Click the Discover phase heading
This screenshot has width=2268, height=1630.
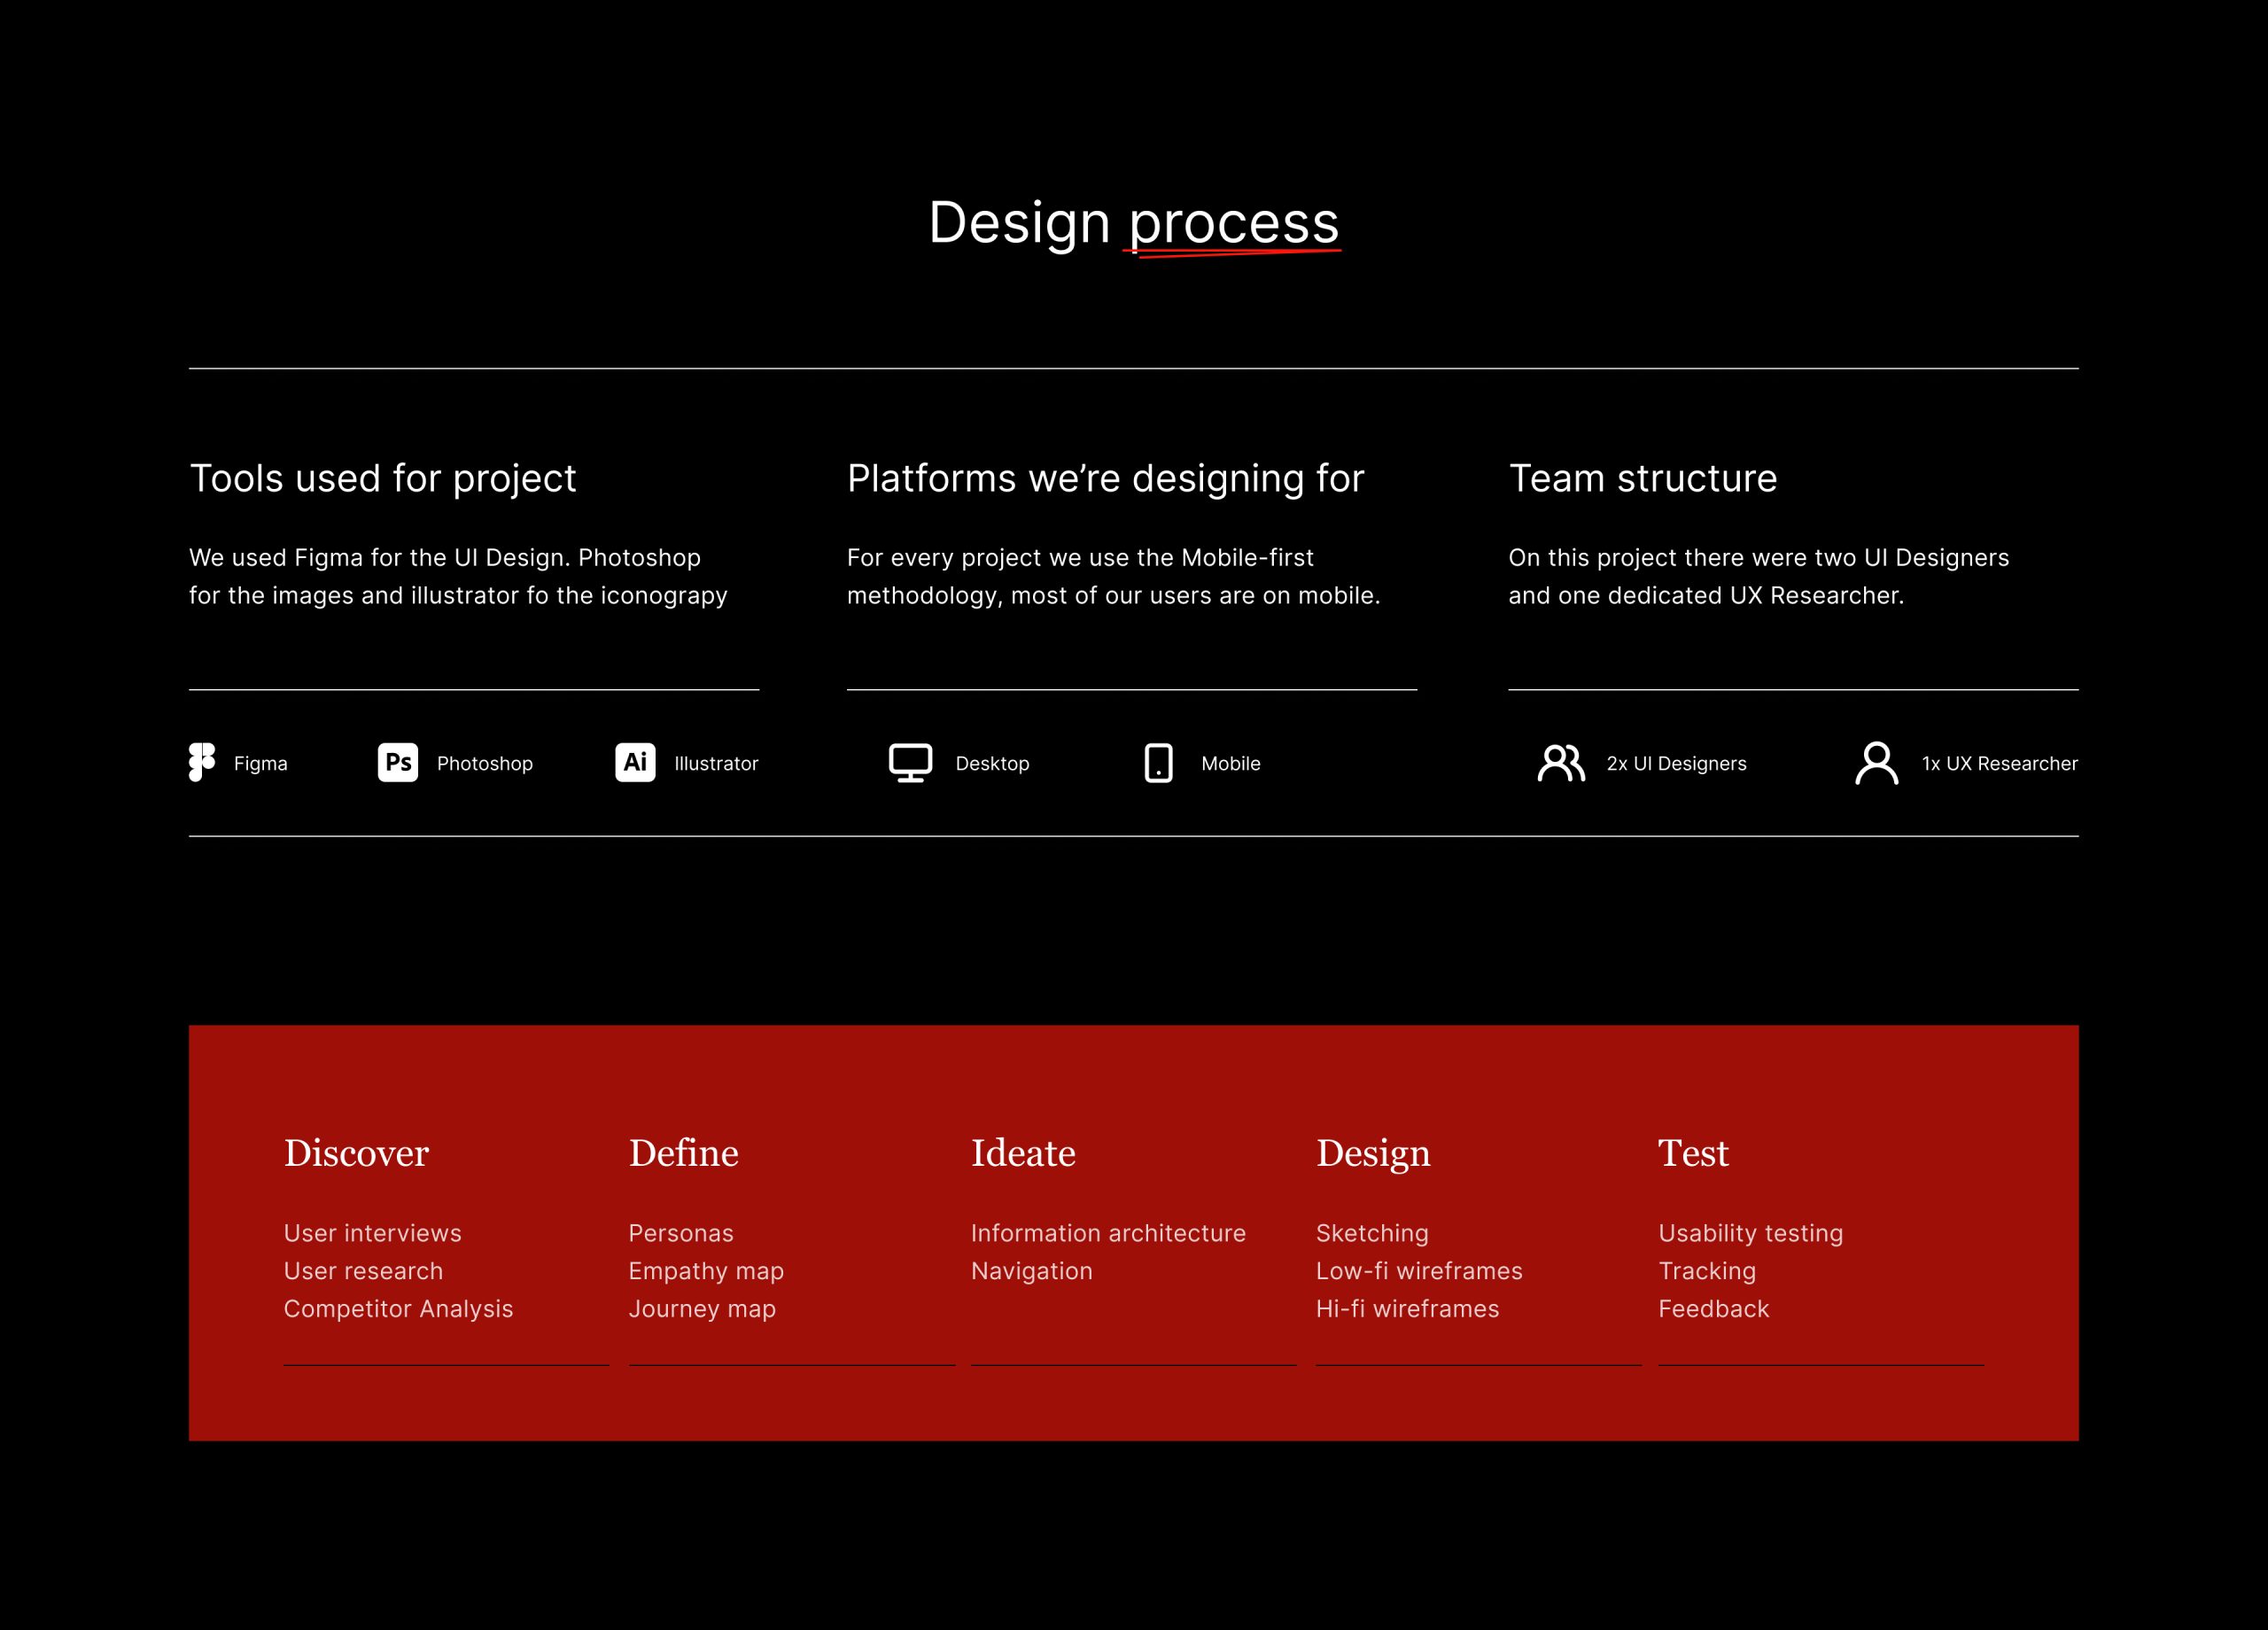356,1153
